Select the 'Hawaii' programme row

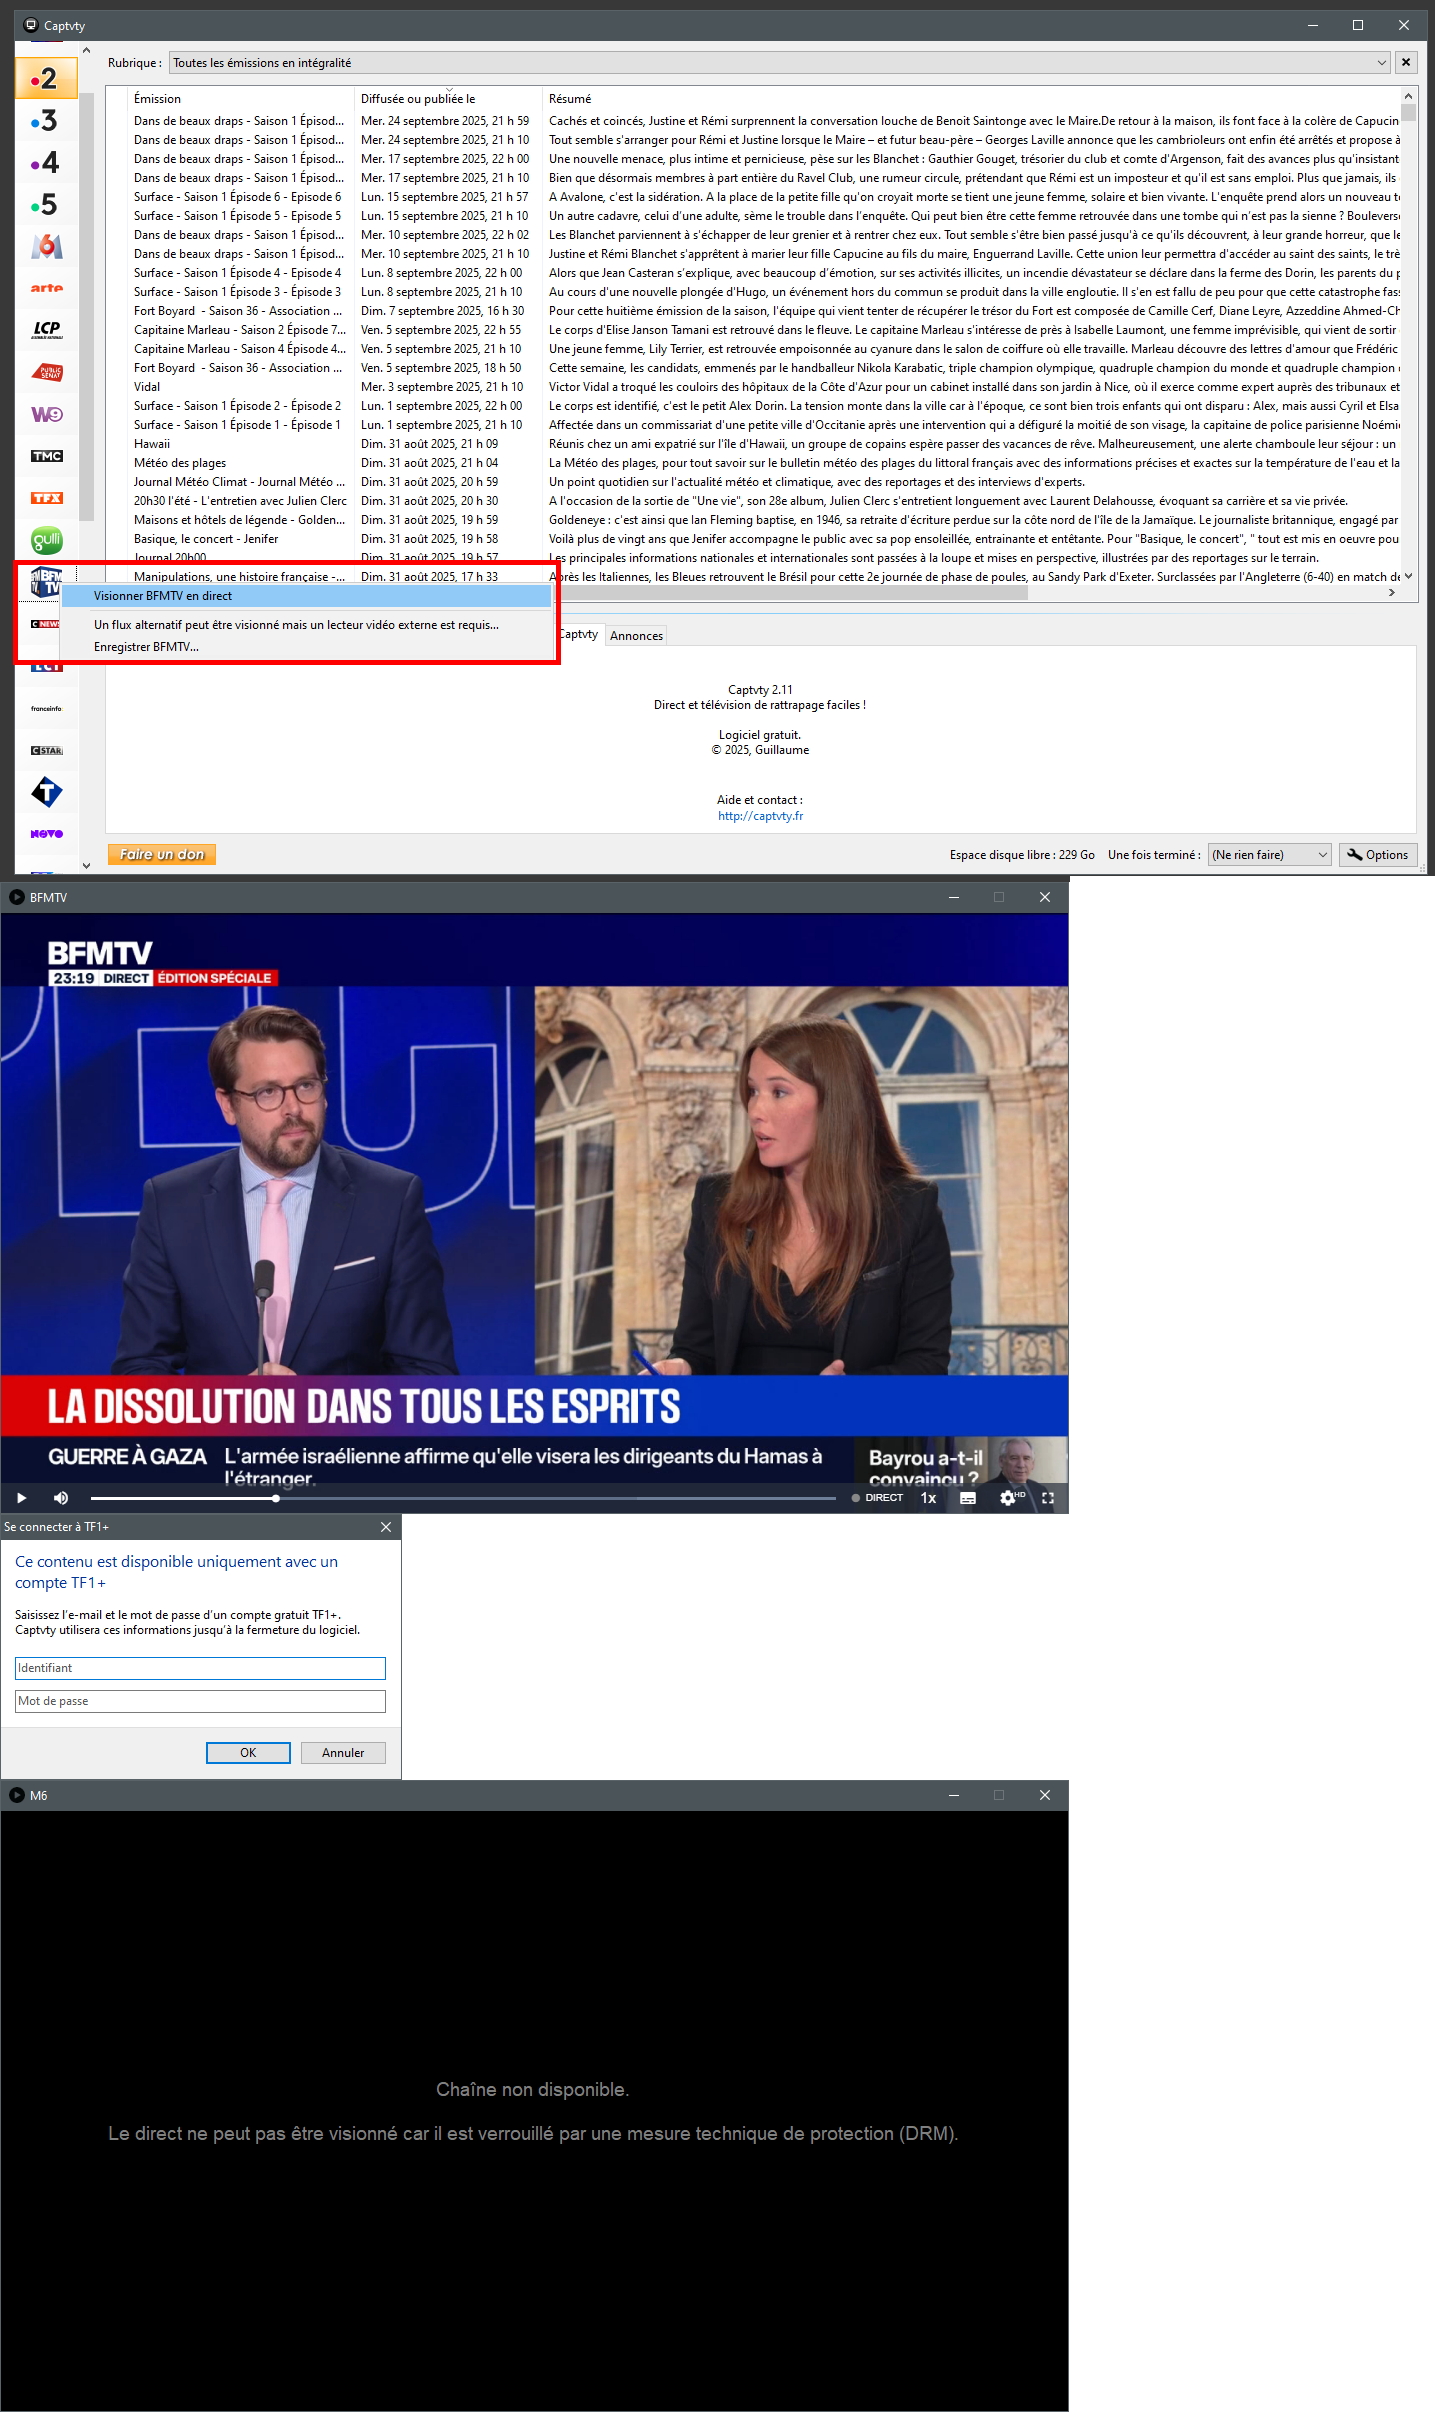click(x=765, y=444)
